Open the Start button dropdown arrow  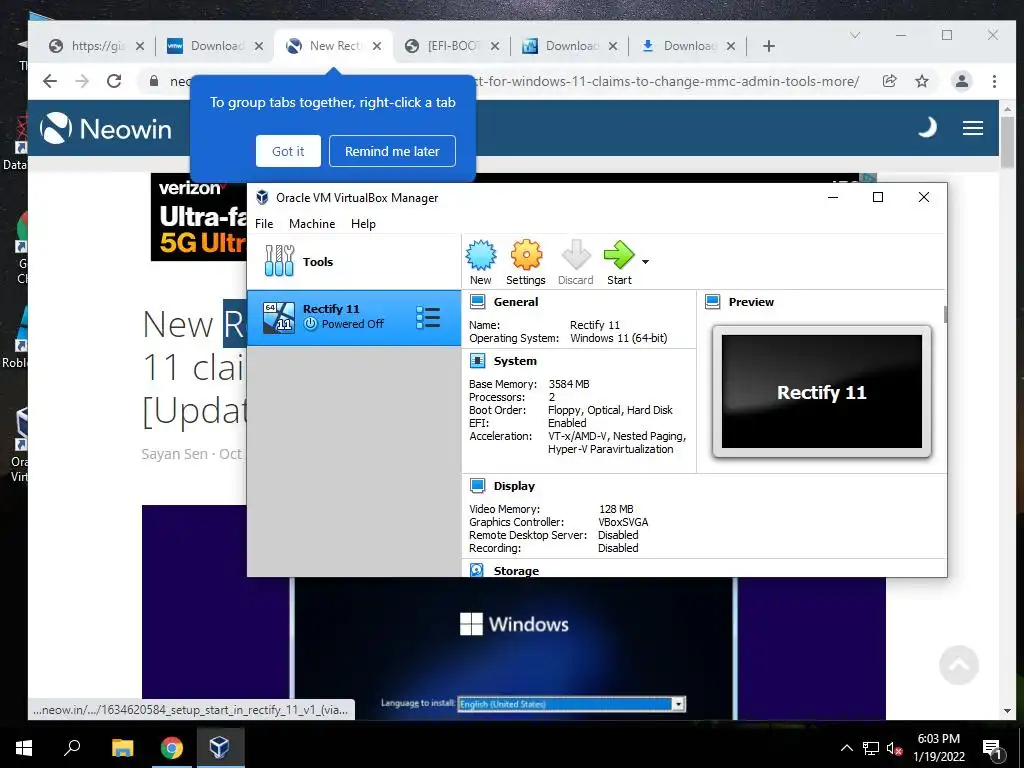tap(645, 262)
